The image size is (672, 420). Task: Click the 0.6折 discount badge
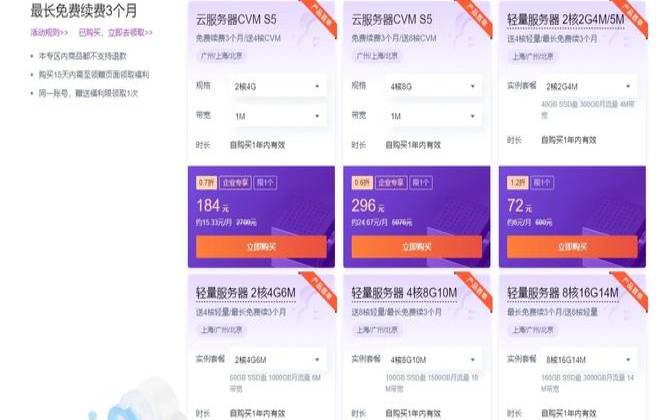[x=361, y=183]
